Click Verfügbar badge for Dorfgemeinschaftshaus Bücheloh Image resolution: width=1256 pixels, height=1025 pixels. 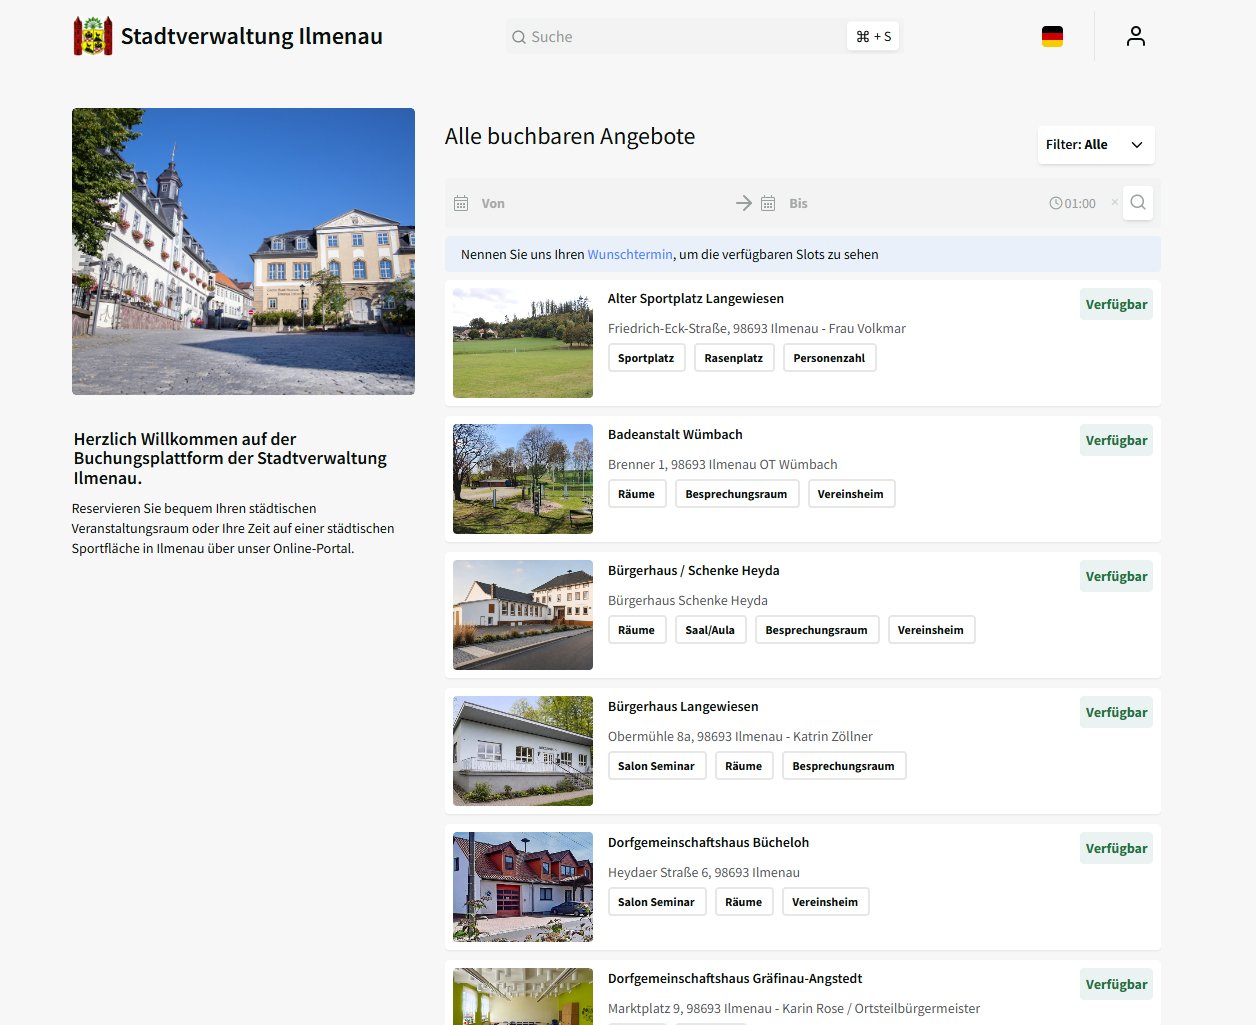[1116, 848]
